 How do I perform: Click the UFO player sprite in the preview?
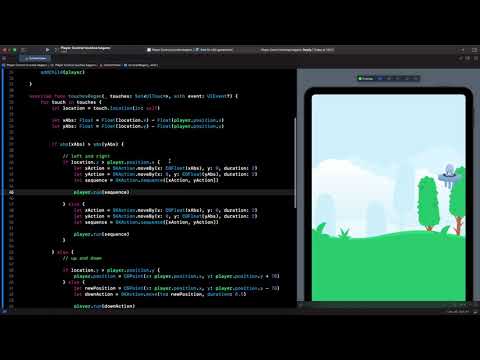click(x=448, y=175)
